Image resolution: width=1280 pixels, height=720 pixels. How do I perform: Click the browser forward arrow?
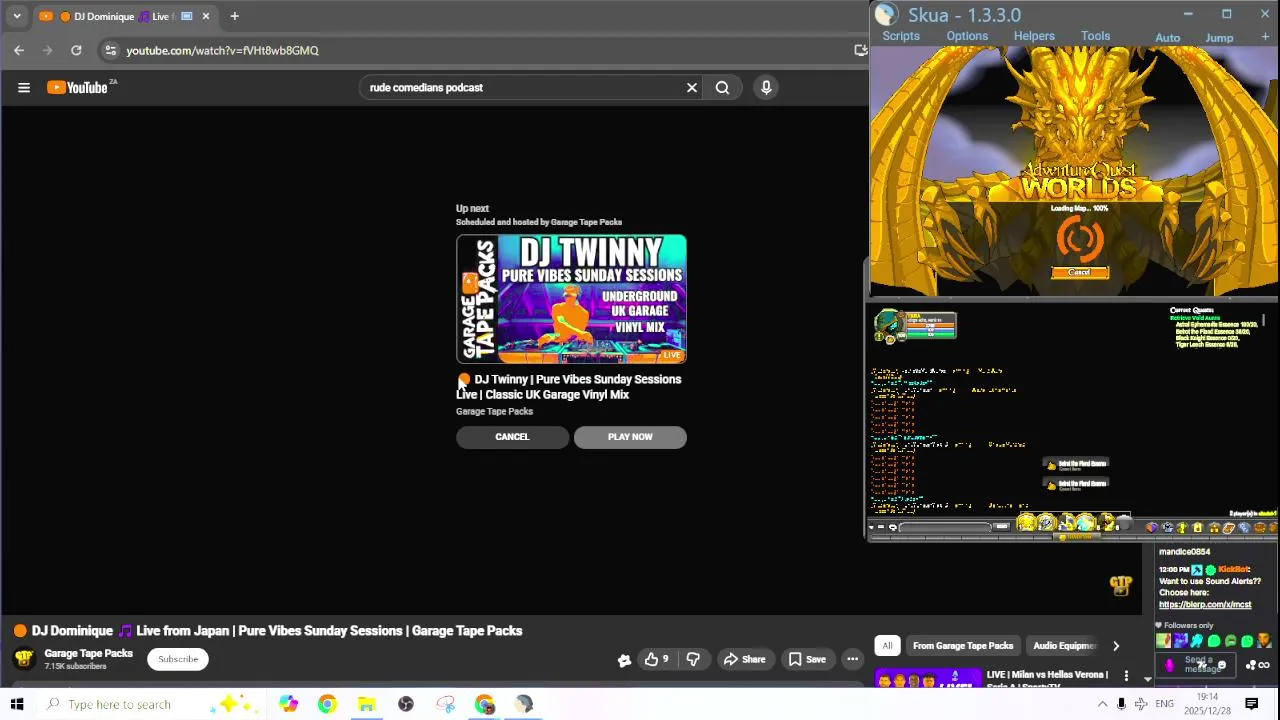[47, 50]
